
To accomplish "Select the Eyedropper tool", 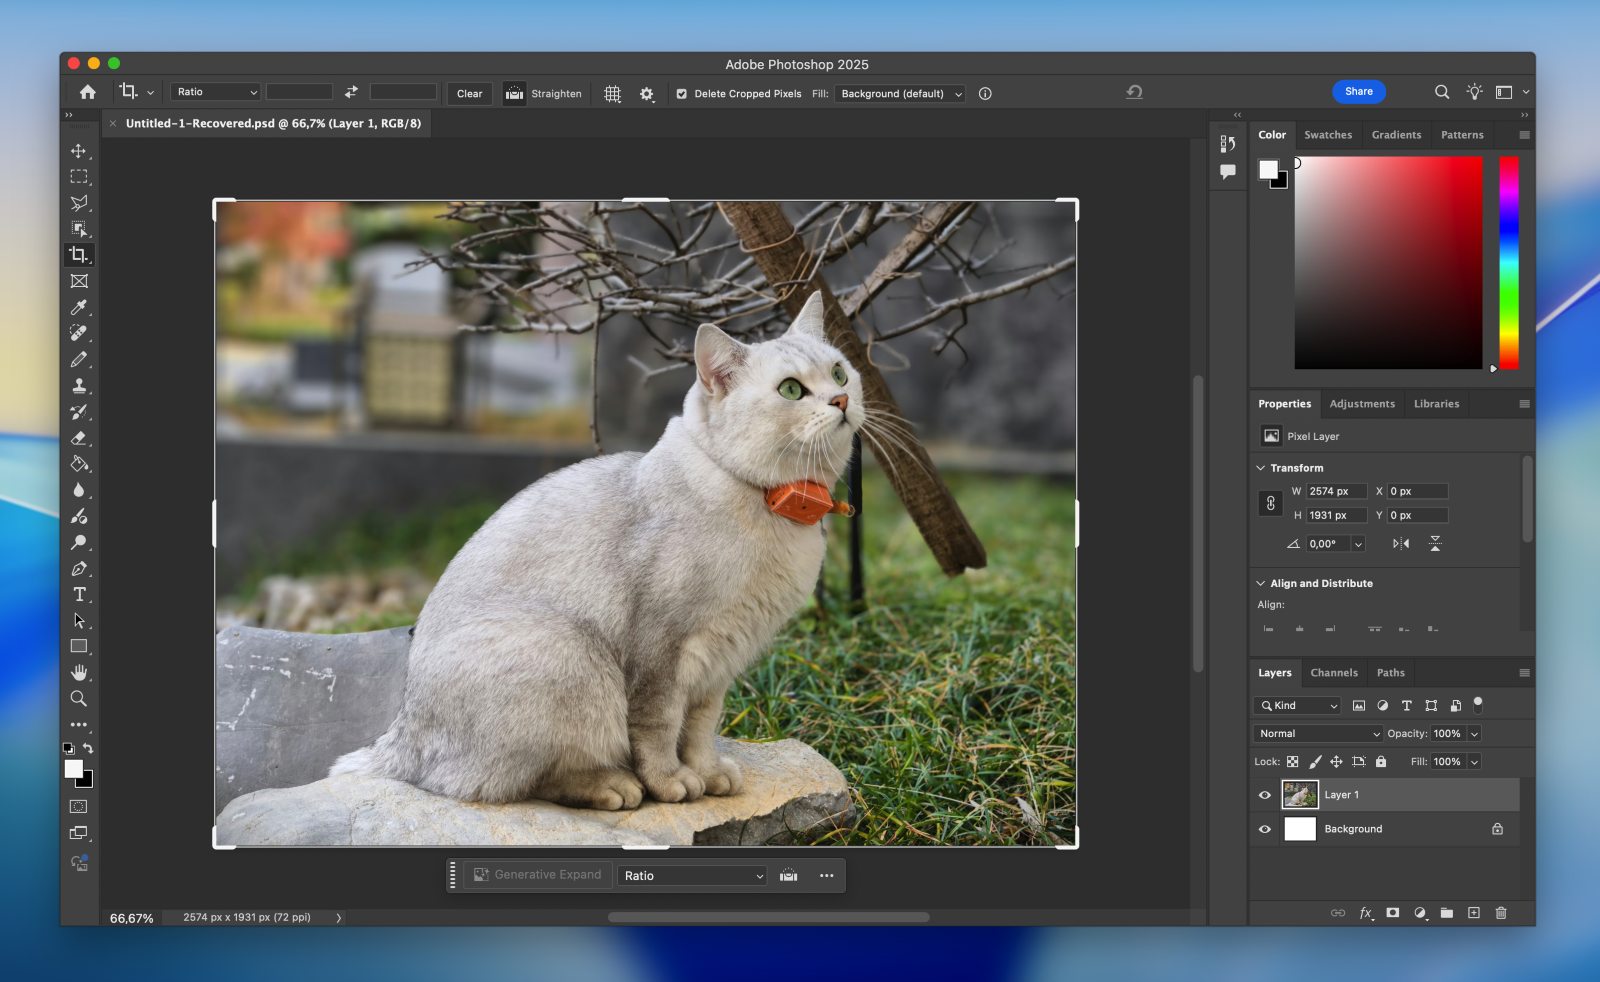I will (78, 307).
